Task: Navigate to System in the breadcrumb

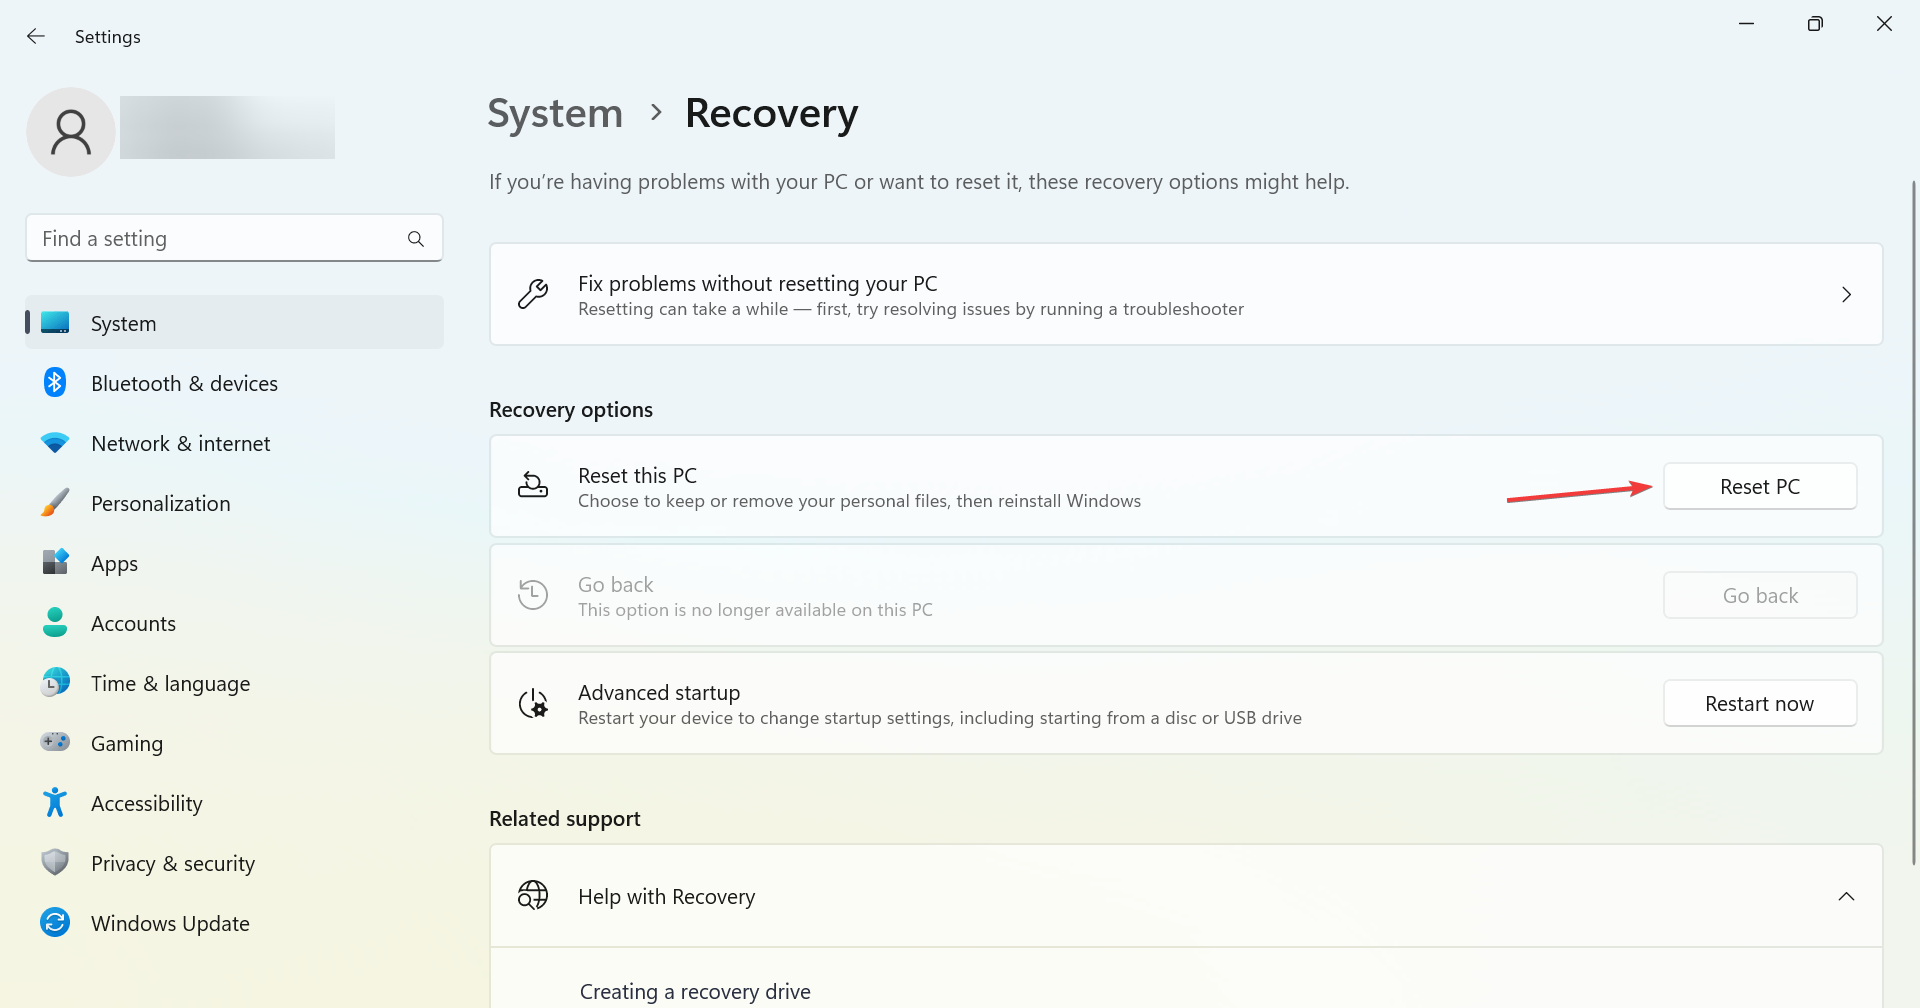Action: [x=555, y=114]
